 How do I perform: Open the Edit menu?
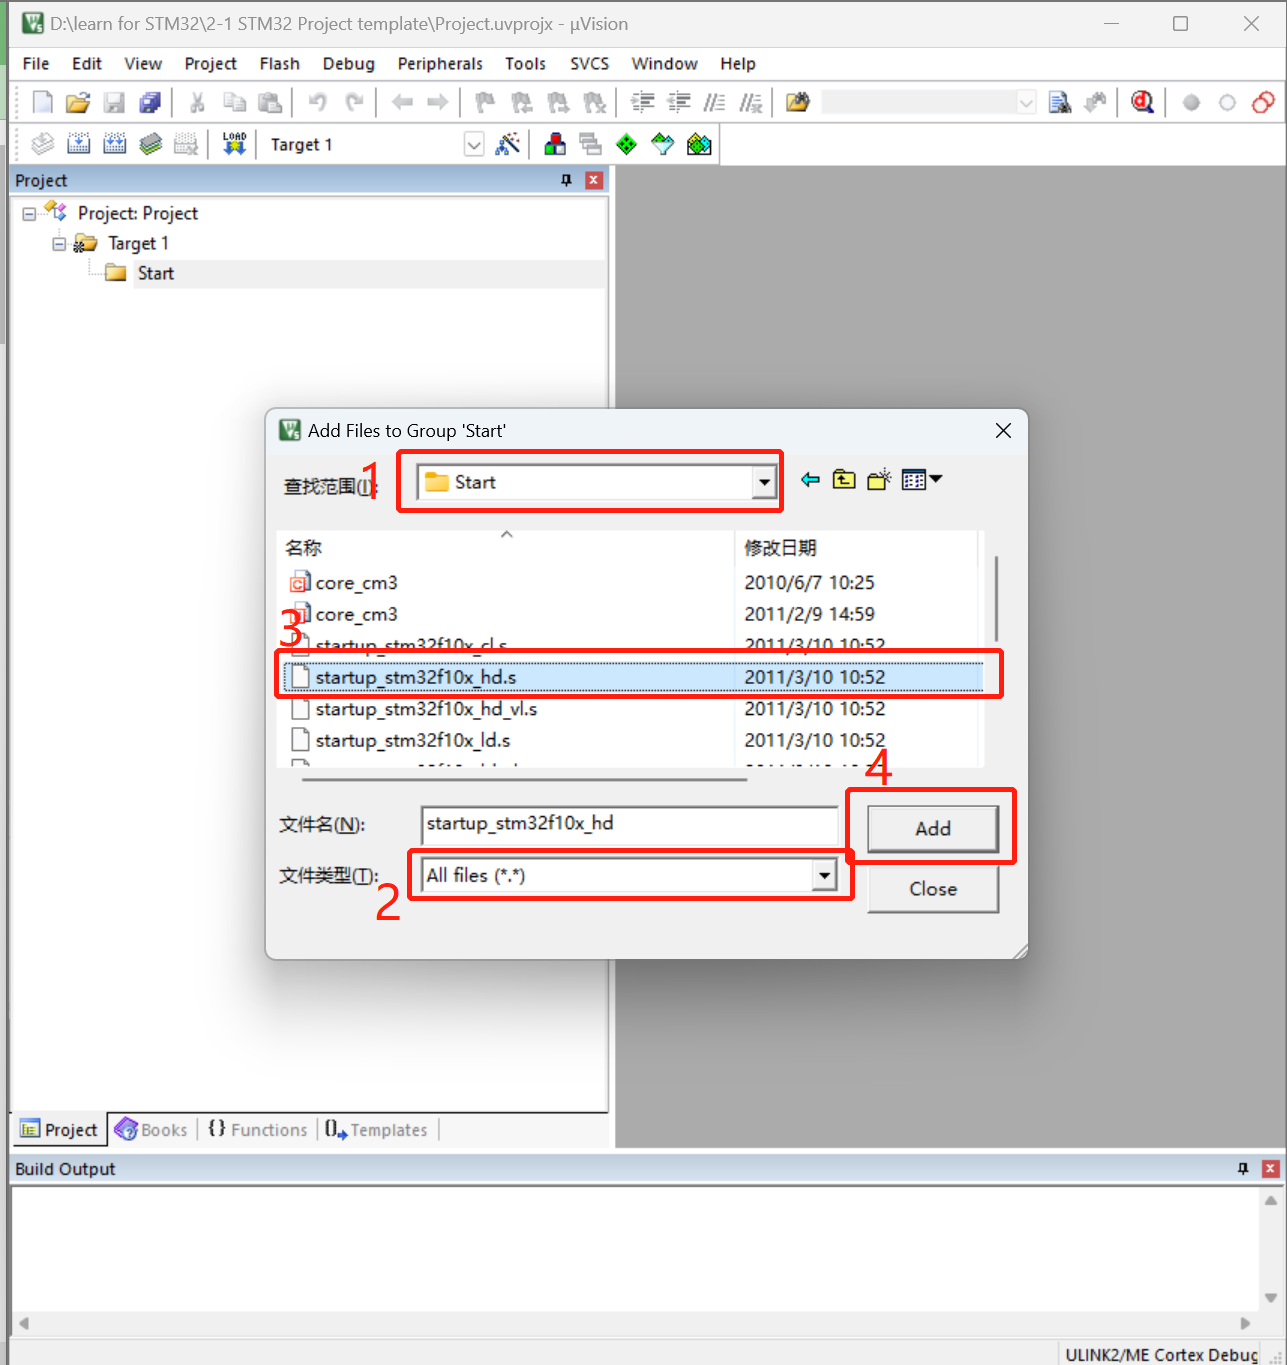pyautogui.click(x=87, y=64)
